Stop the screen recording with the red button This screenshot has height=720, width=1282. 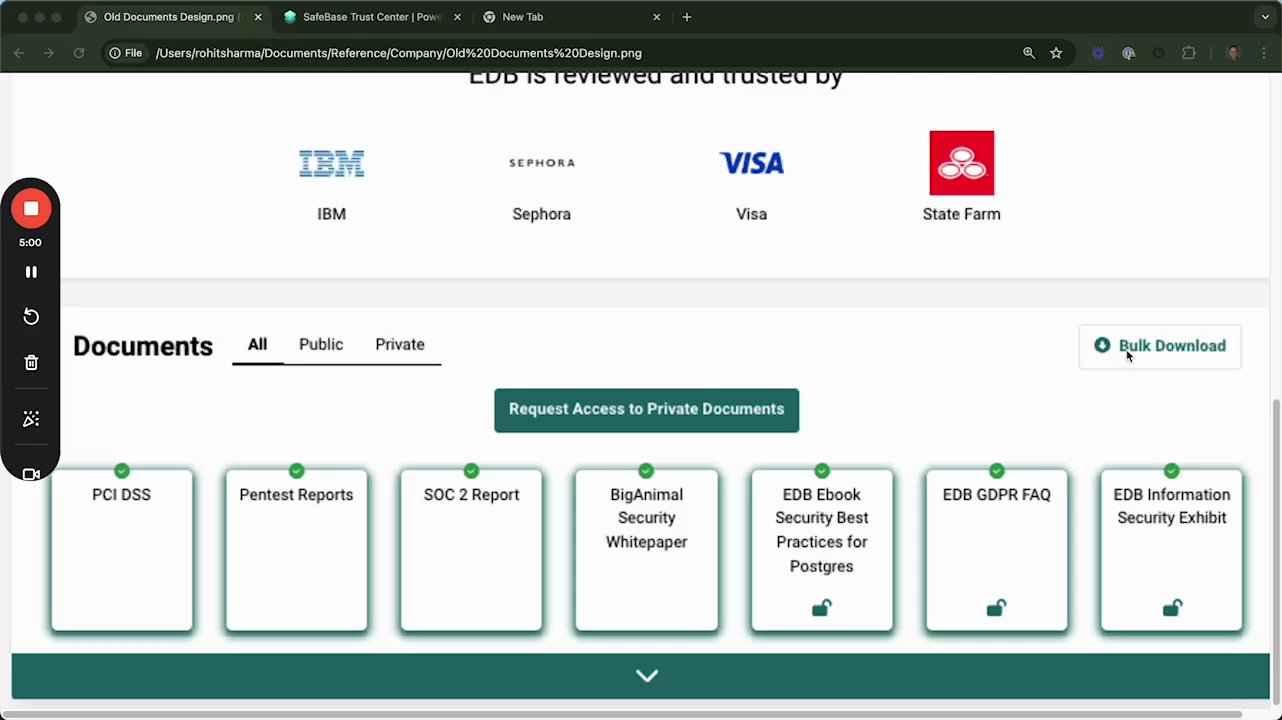coord(31,209)
